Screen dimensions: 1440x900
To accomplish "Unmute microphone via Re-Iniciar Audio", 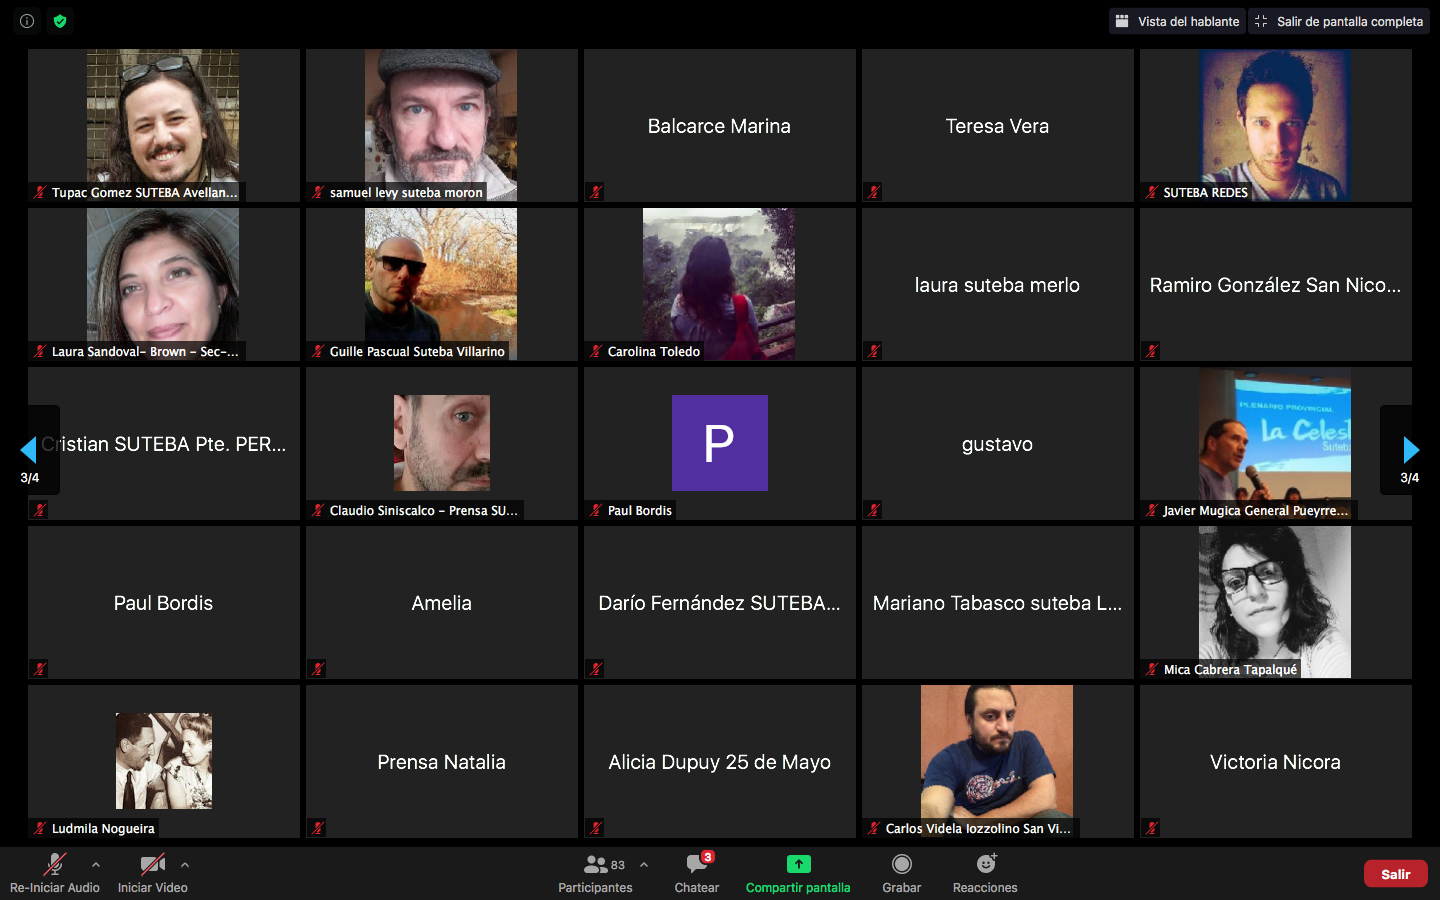I will [55, 872].
